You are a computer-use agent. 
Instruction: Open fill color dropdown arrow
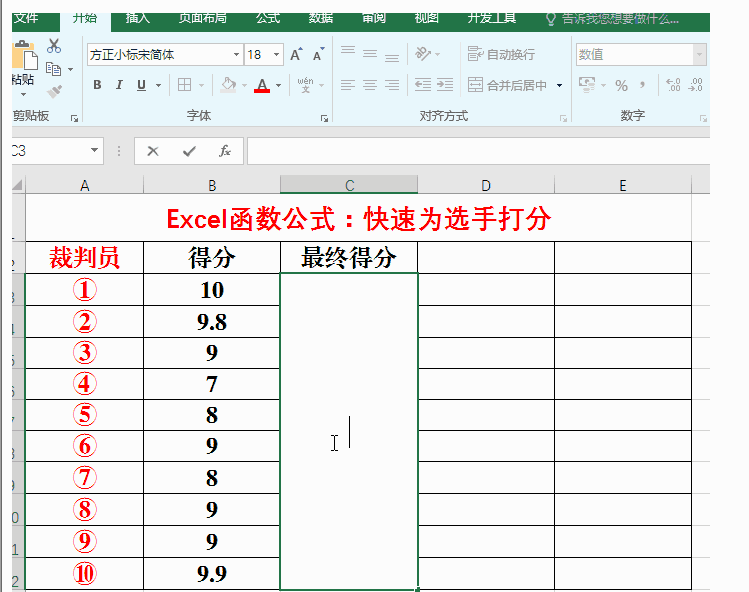click(x=244, y=86)
